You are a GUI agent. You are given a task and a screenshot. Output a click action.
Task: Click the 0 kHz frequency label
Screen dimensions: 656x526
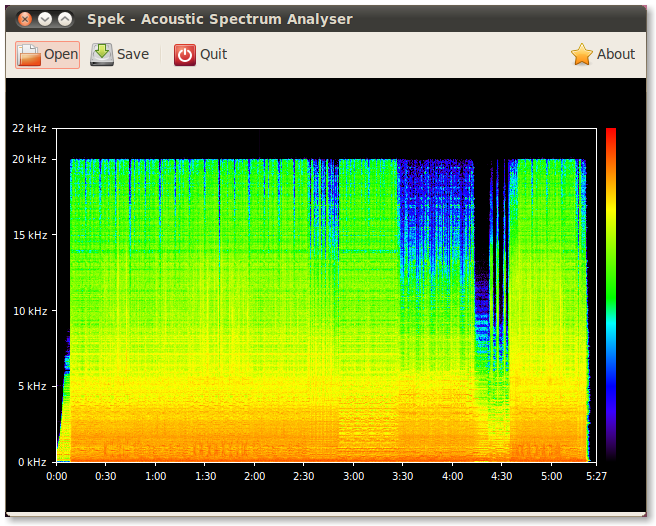(x=32, y=462)
